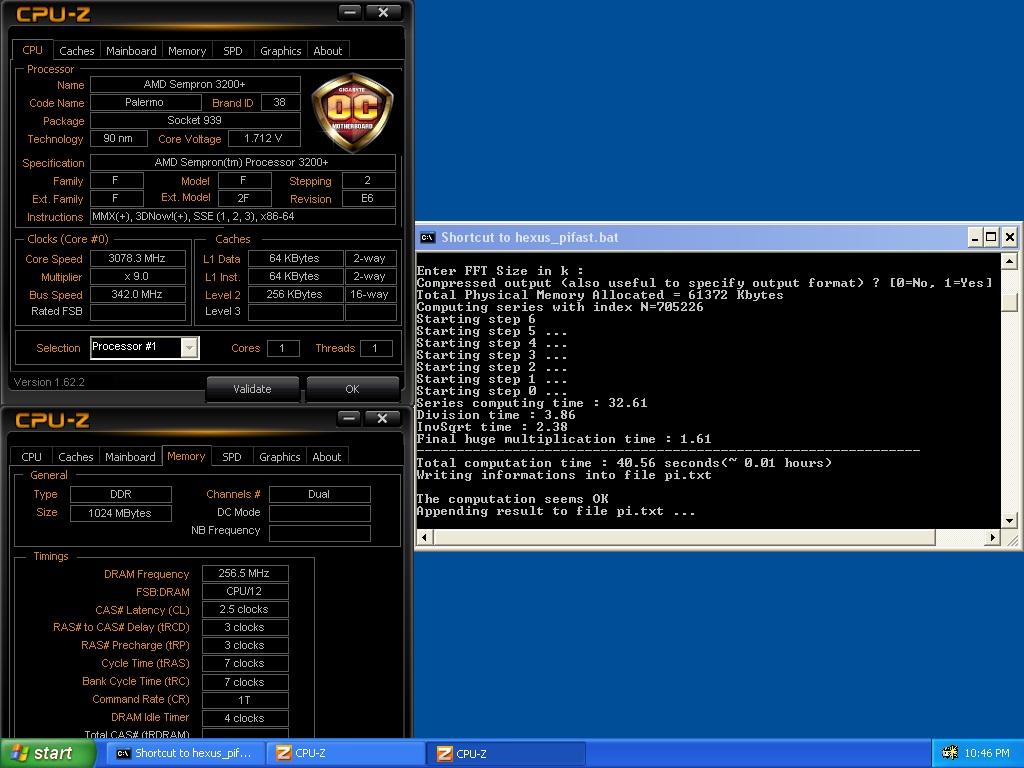Viewport: 1024px width, 768px height.
Task: Open Graphics tab in upper CPU-Z window
Action: 281,51
